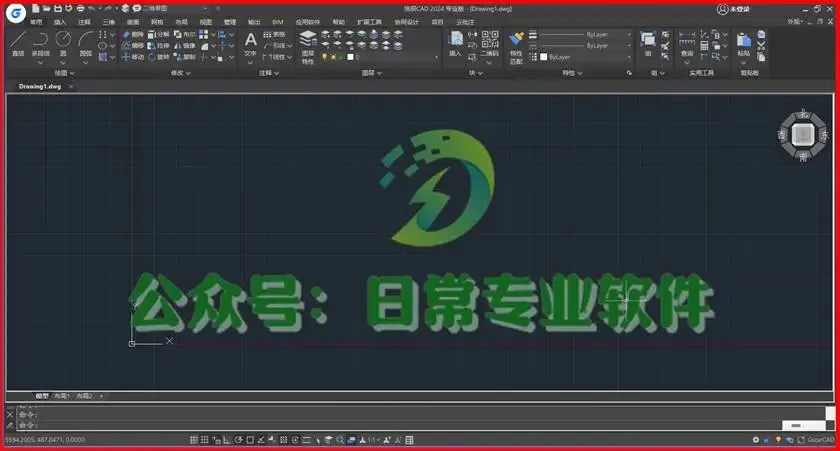Open the Appearance (外观) menu
Viewport: 840px width, 451px height.
(794, 21)
